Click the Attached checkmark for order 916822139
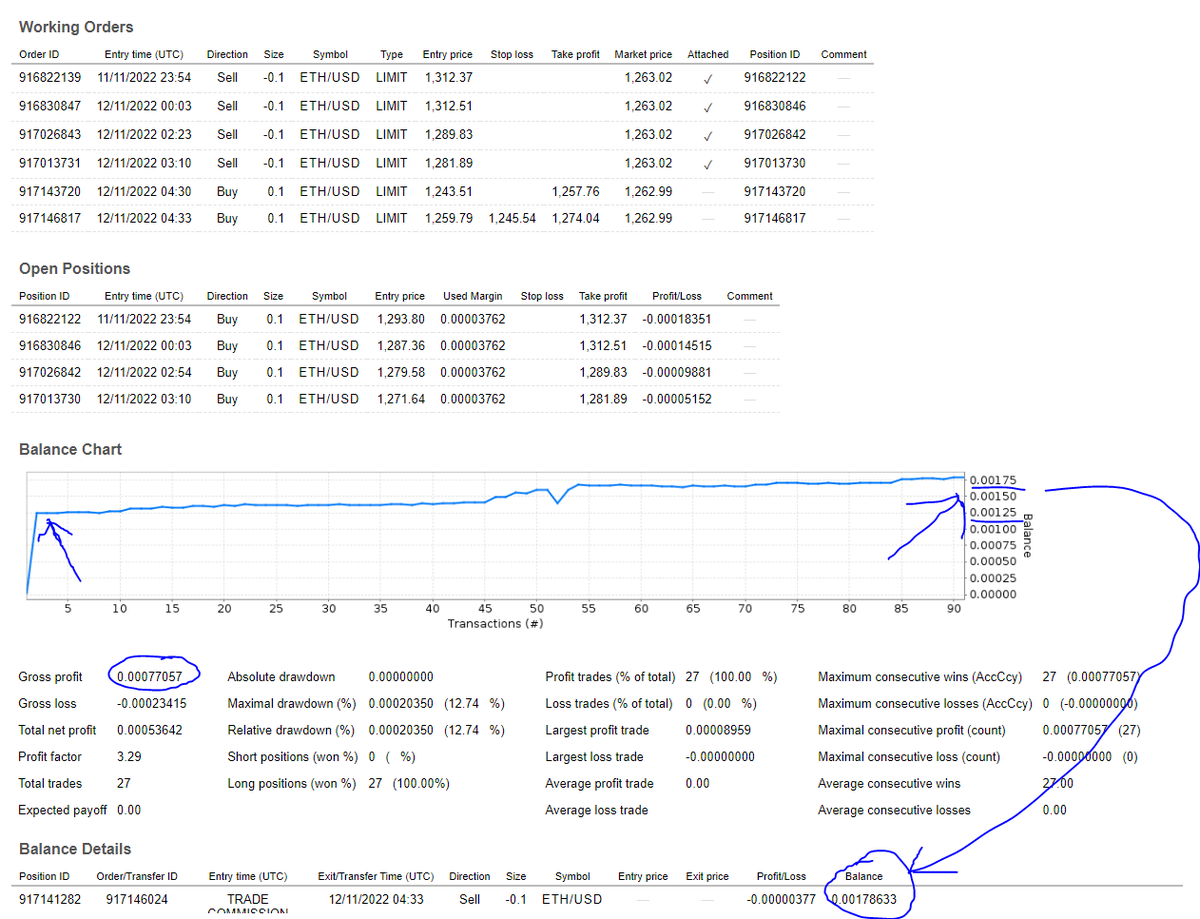Image resolution: width=1200 pixels, height=919 pixels. 708,78
